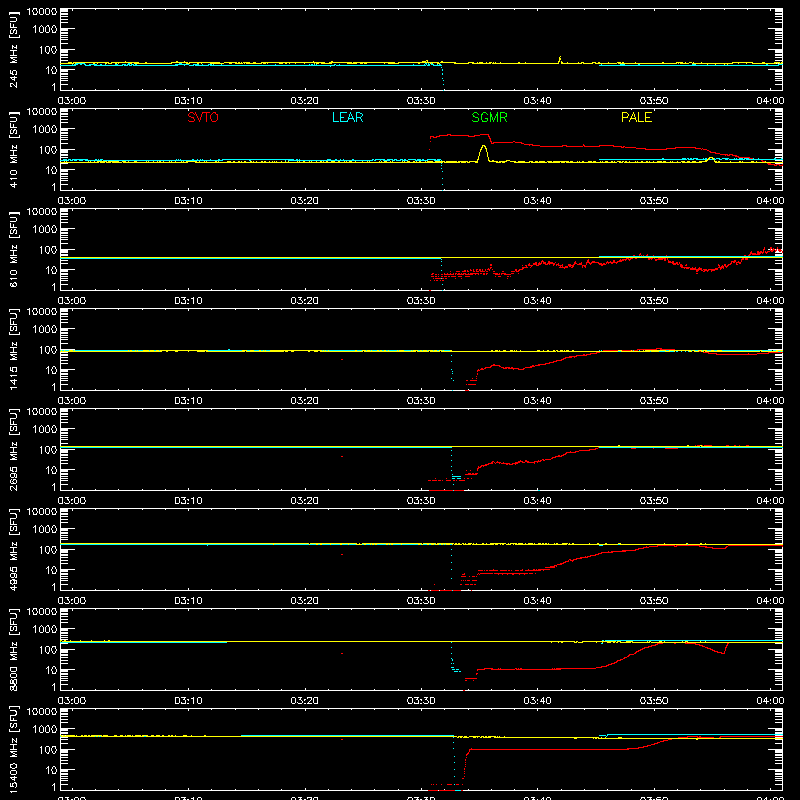Click the 03:30 tick label below the 245 MHz plot

tap(421, 101)
